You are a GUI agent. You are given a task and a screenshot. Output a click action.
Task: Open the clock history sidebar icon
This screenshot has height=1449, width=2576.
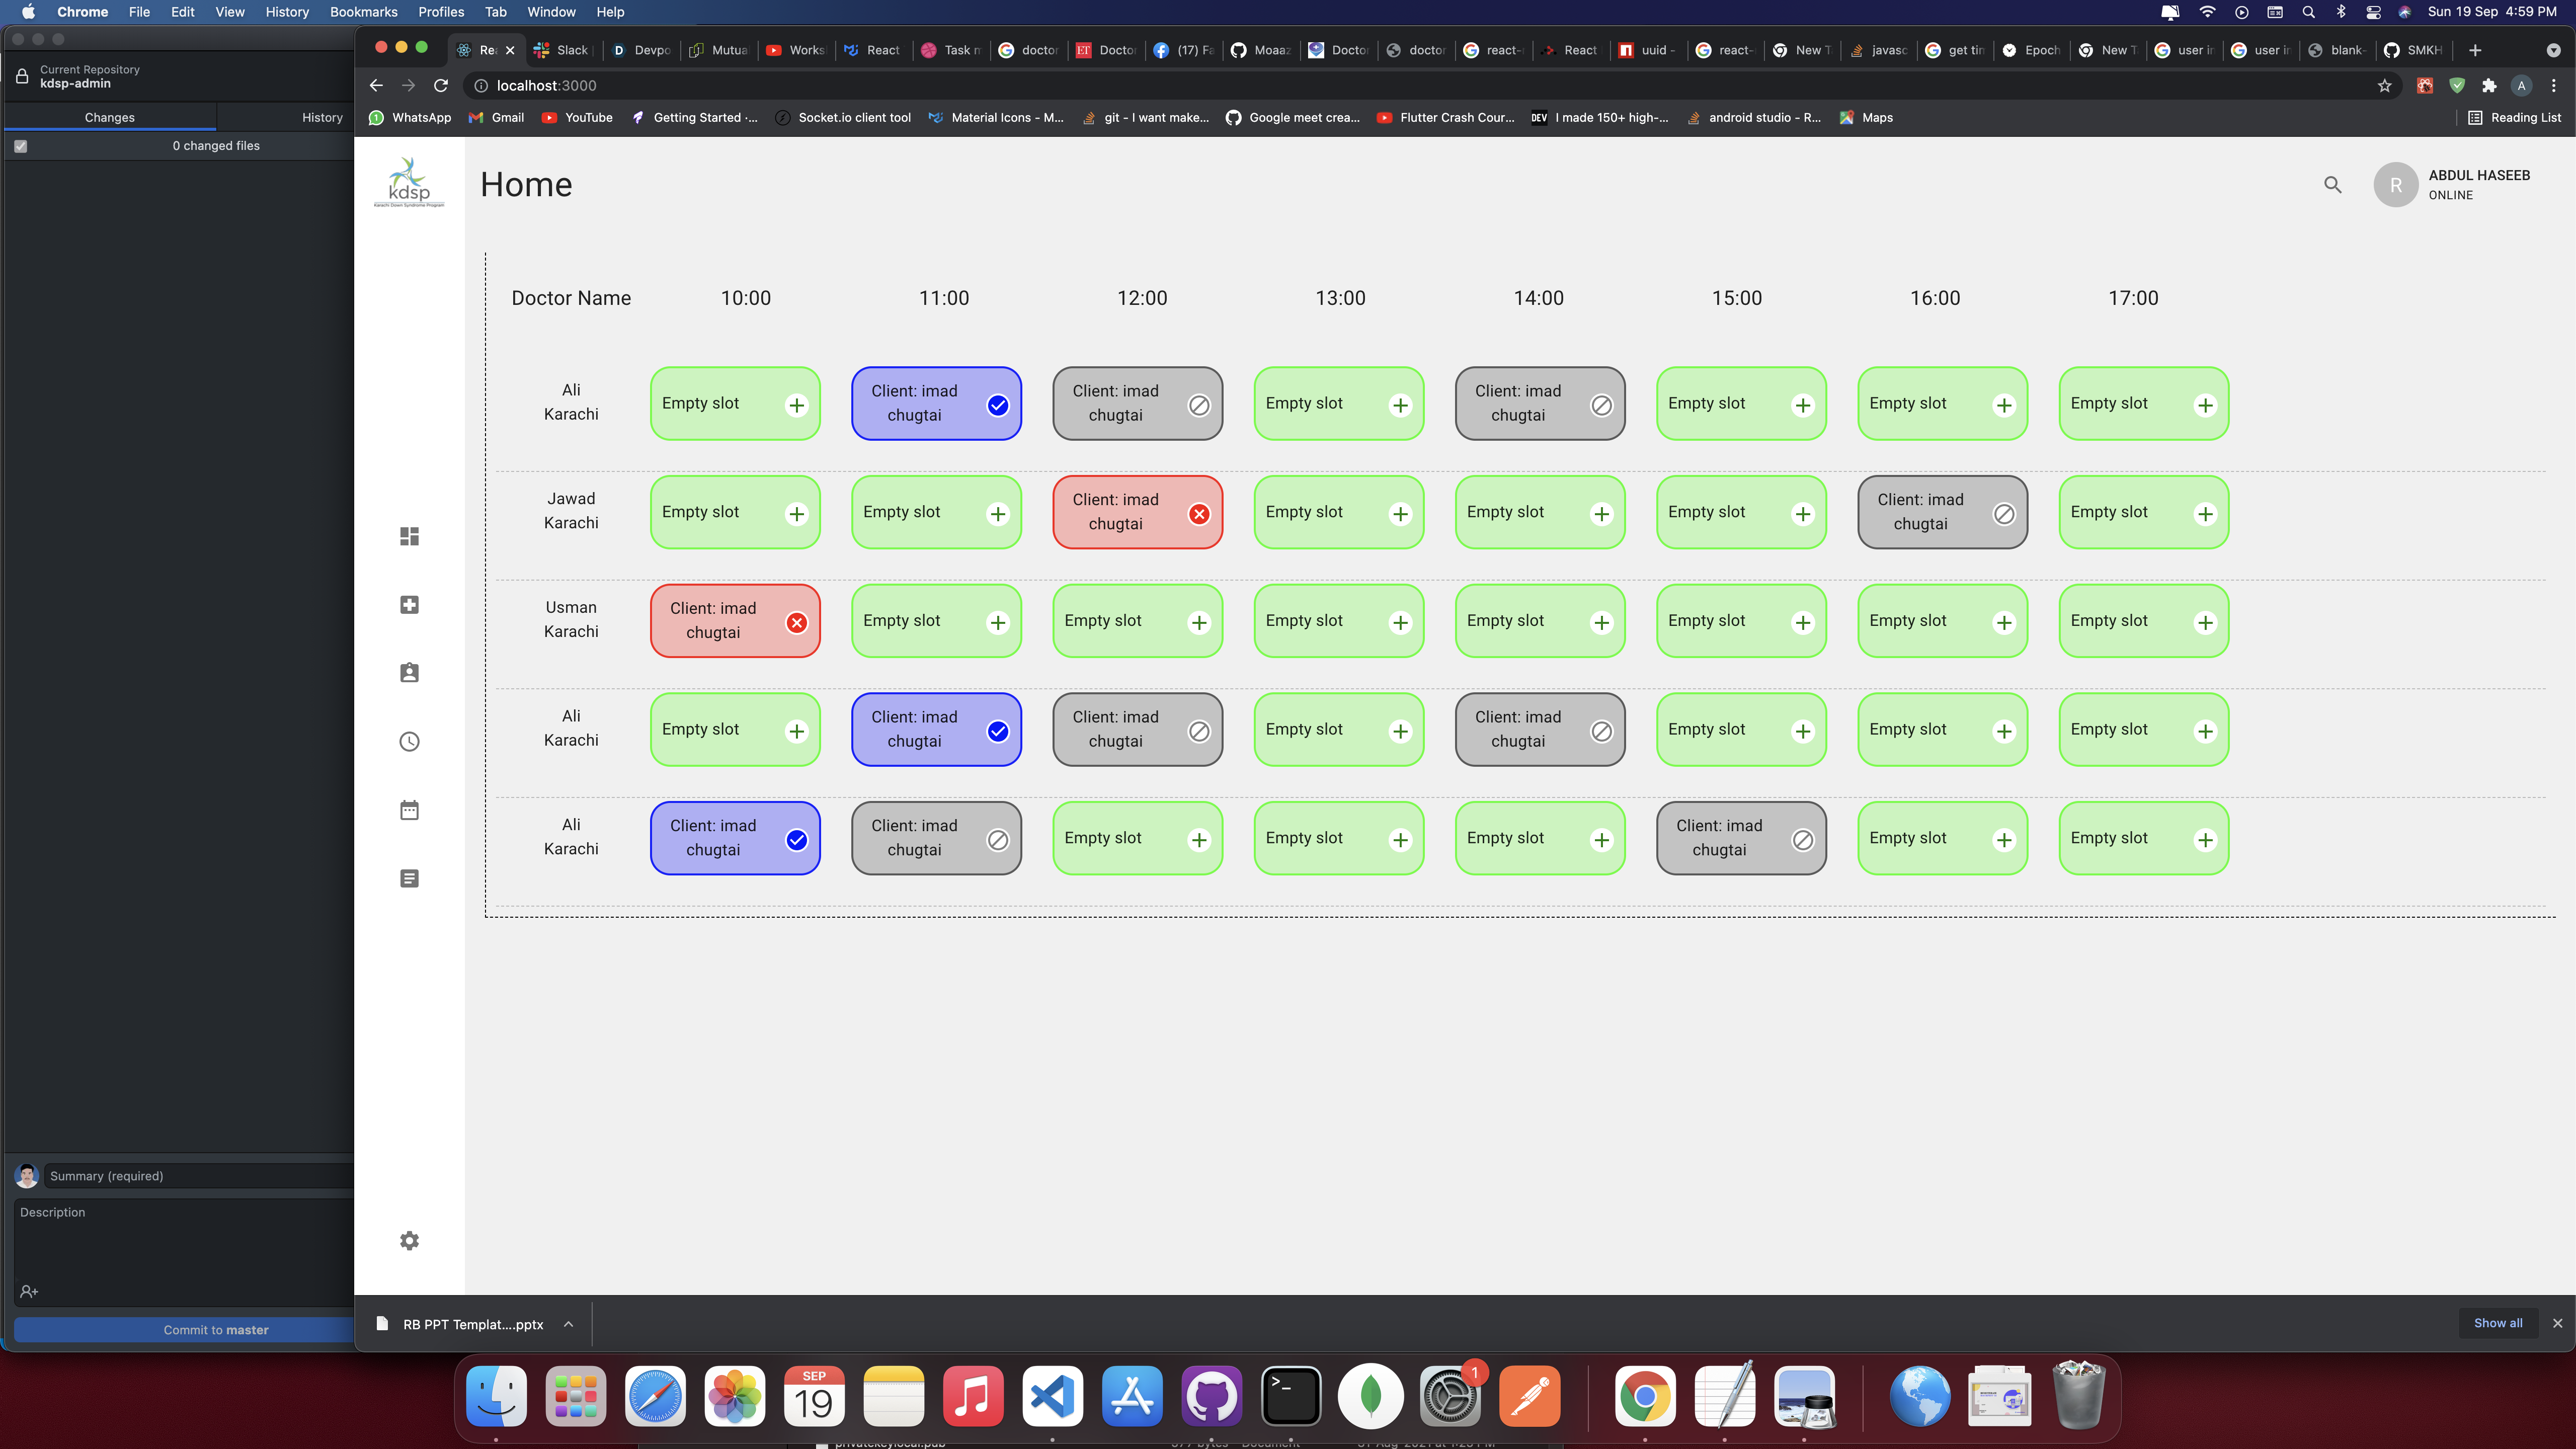409,741
